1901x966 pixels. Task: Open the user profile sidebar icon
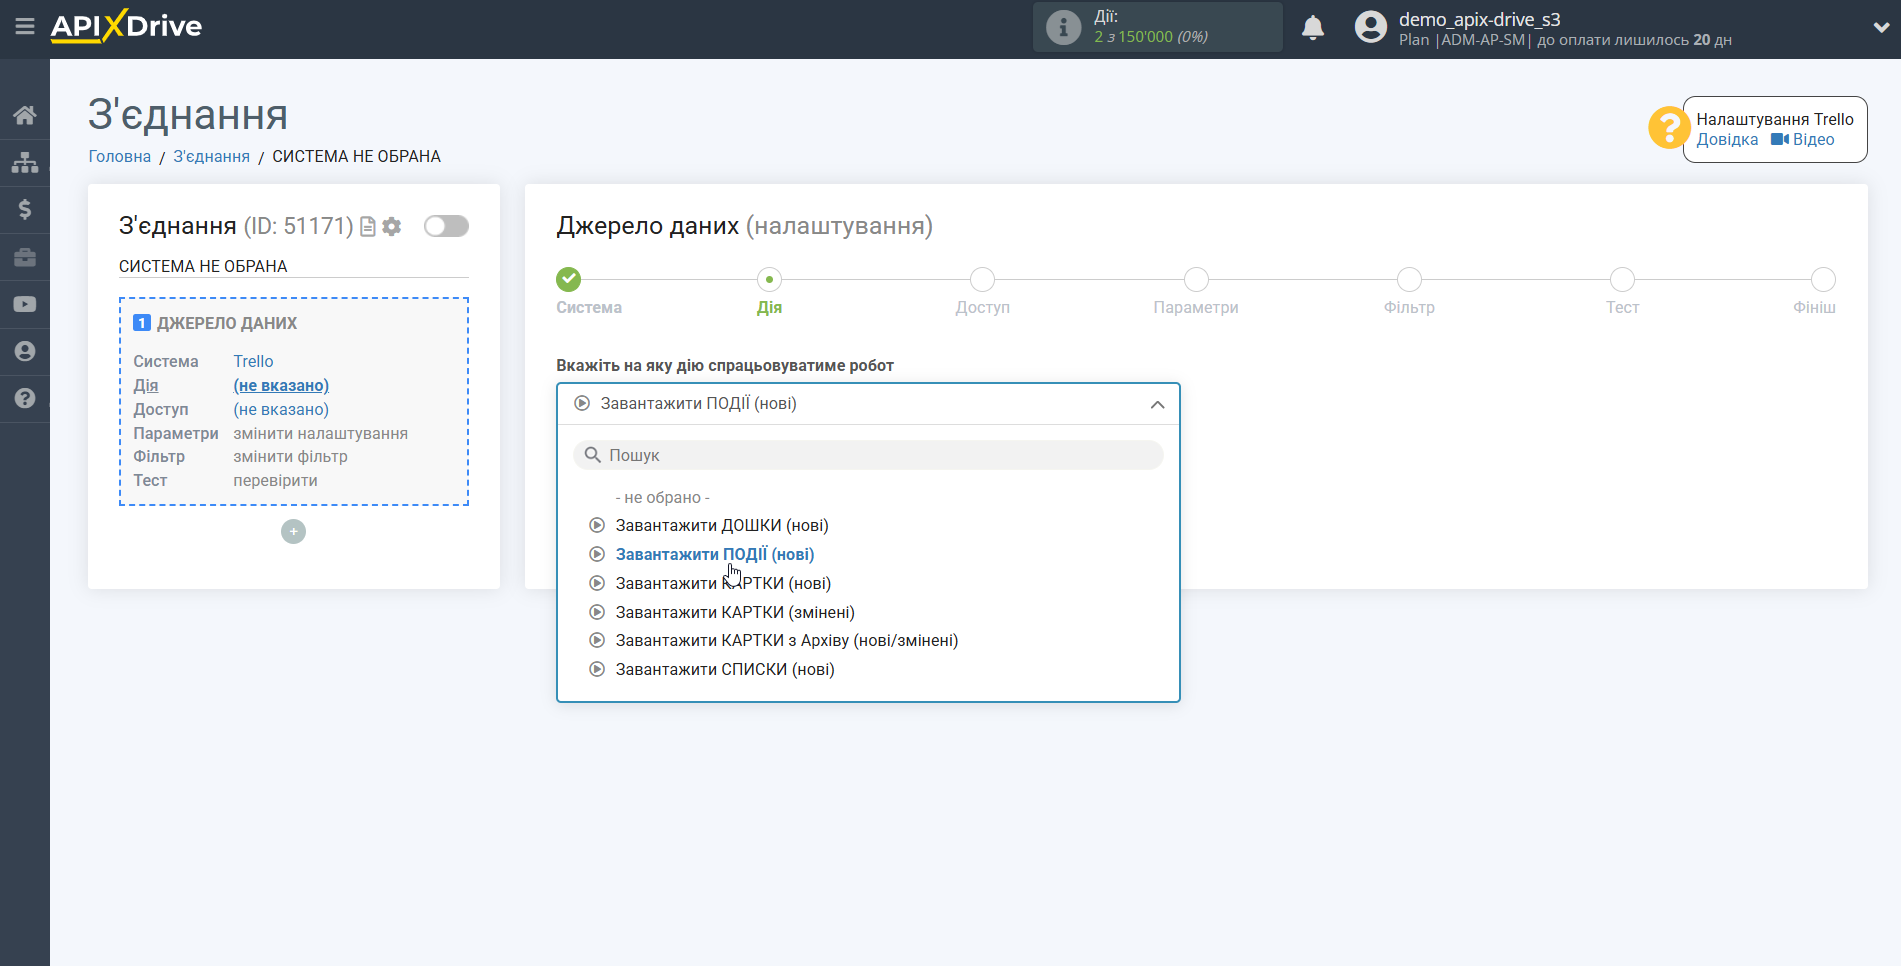click(25, 351)
